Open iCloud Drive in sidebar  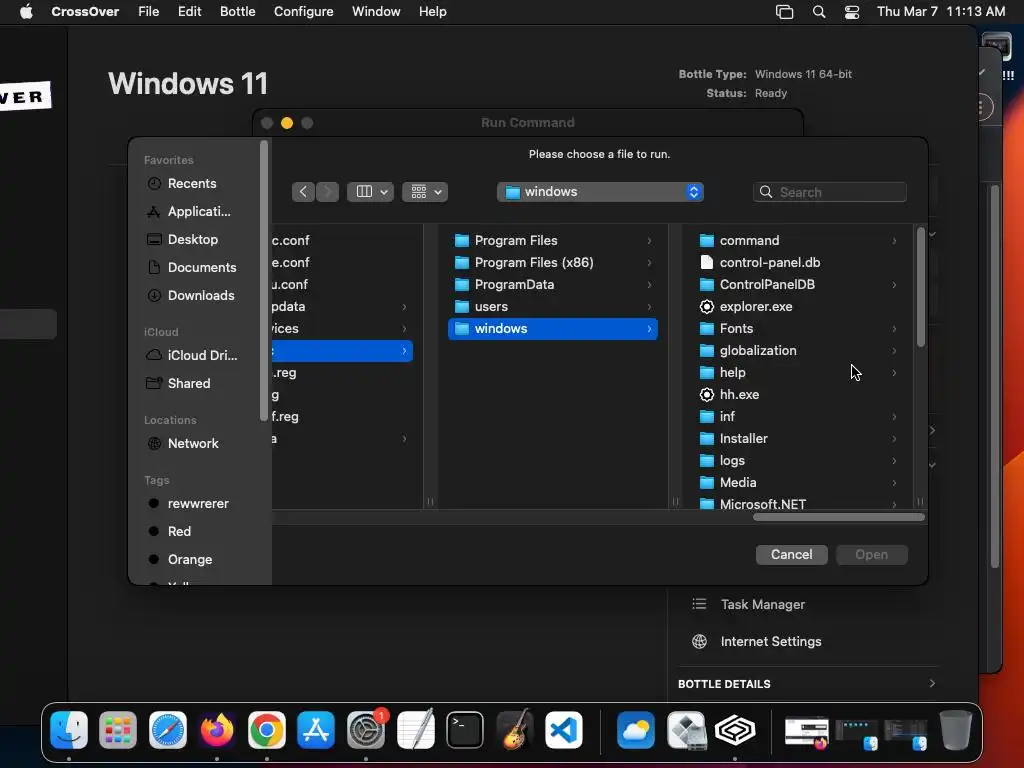click(202, 355)
